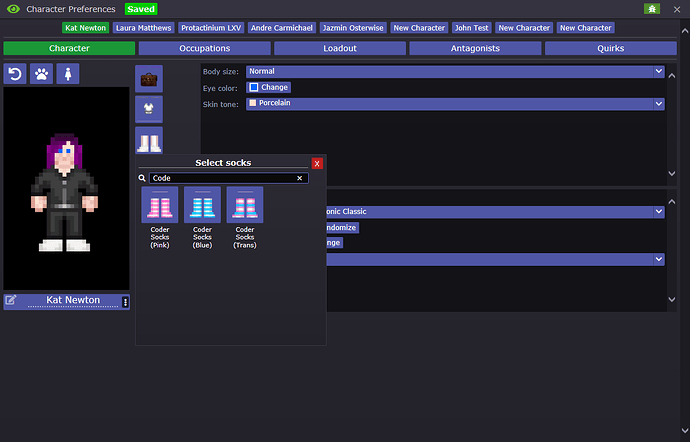The height and width of the screenshot is (442, 690).
Task: Click lower panel scroll-down arrow
Action: tap(672, 299)
